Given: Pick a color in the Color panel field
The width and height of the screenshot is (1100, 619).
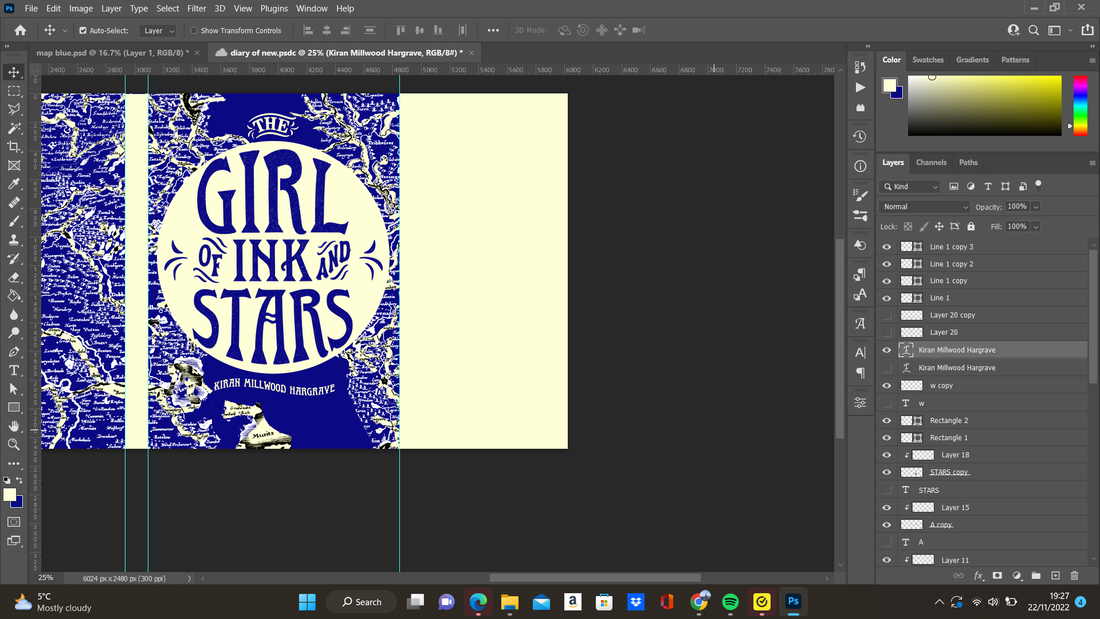Looking at the screenshot, I should tap(985, 105).
